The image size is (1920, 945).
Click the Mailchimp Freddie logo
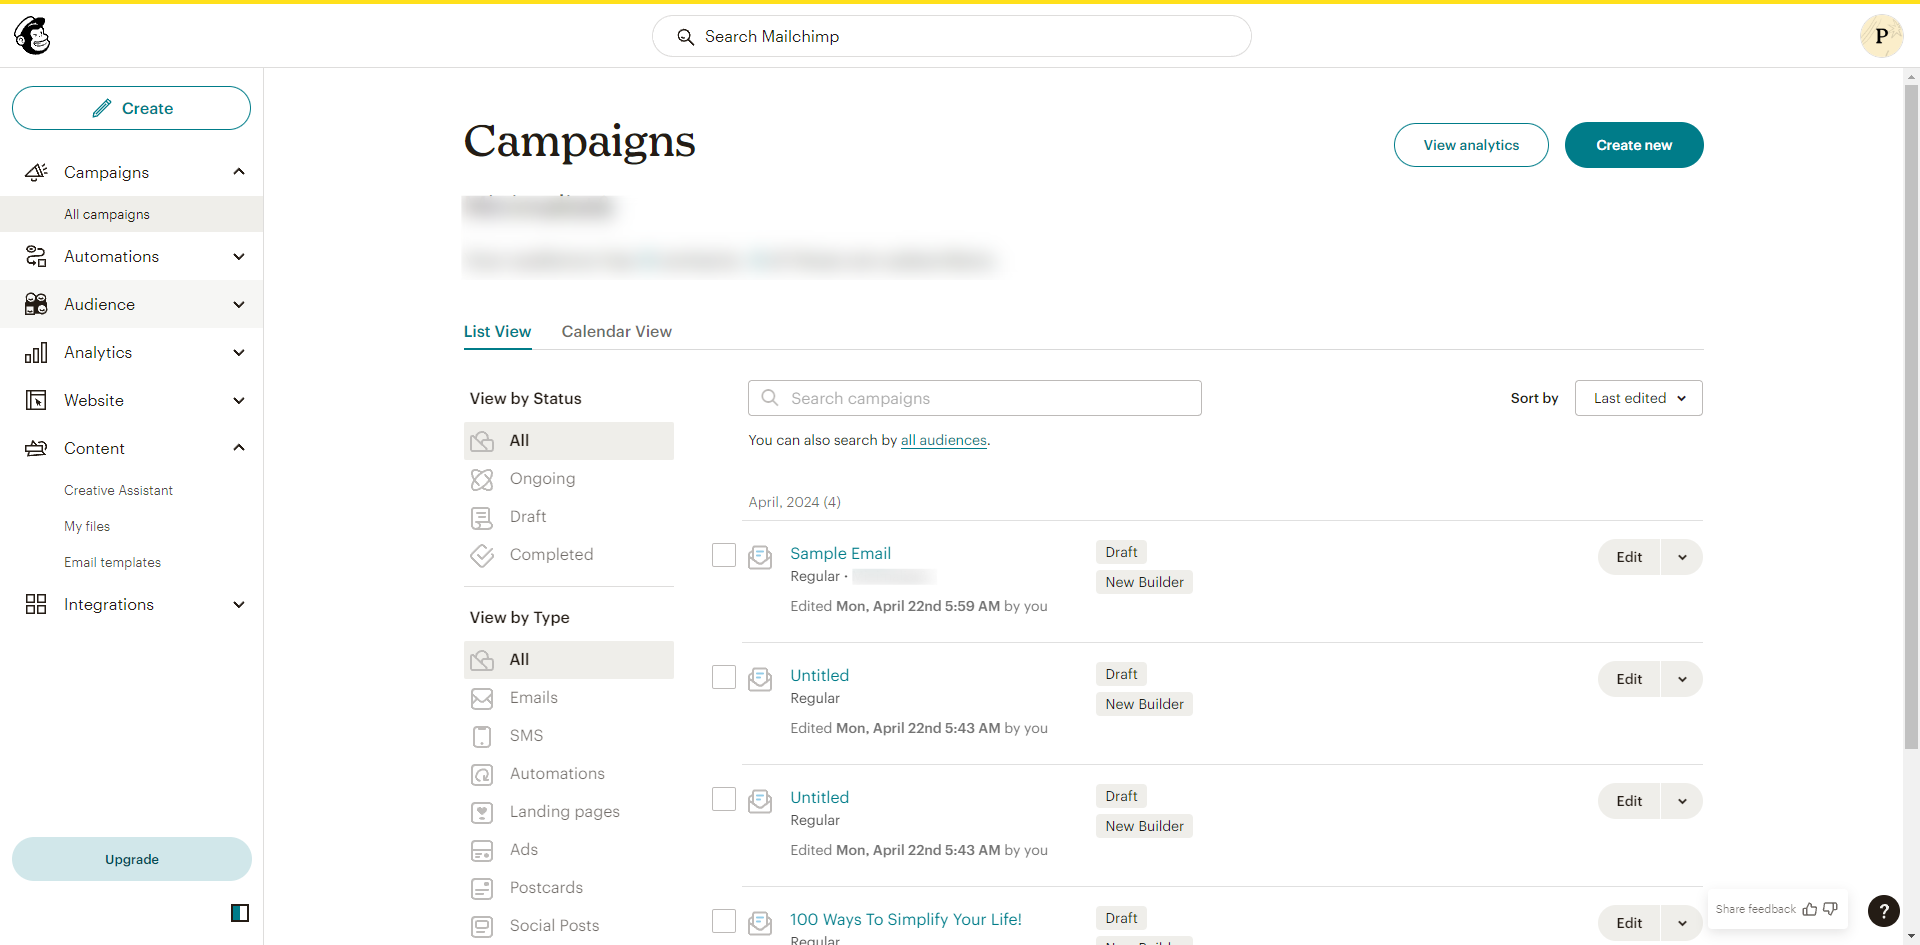(32, 36)
